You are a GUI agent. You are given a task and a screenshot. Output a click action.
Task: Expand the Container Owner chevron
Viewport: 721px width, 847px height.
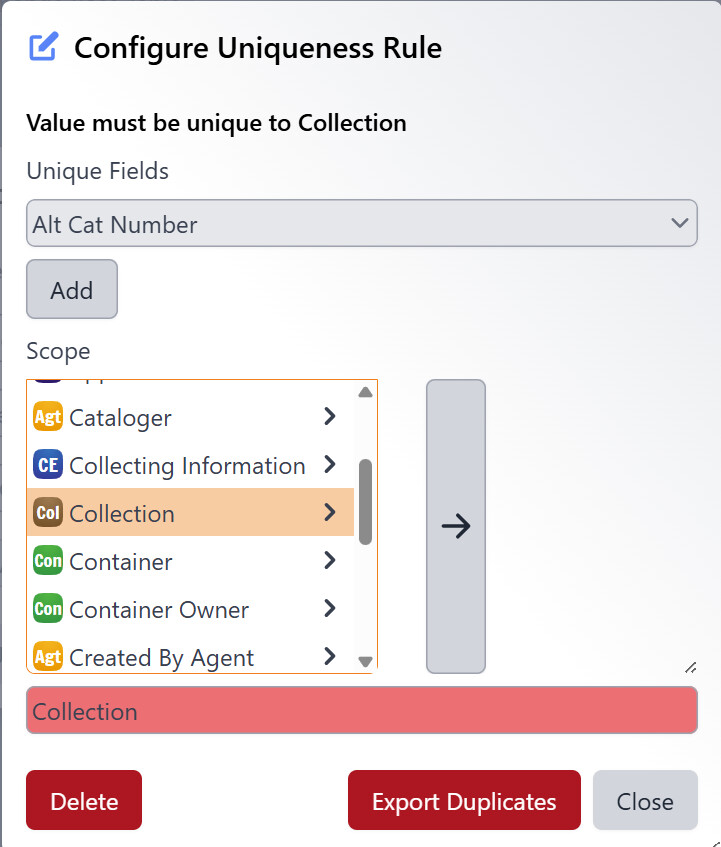point(330,609)
